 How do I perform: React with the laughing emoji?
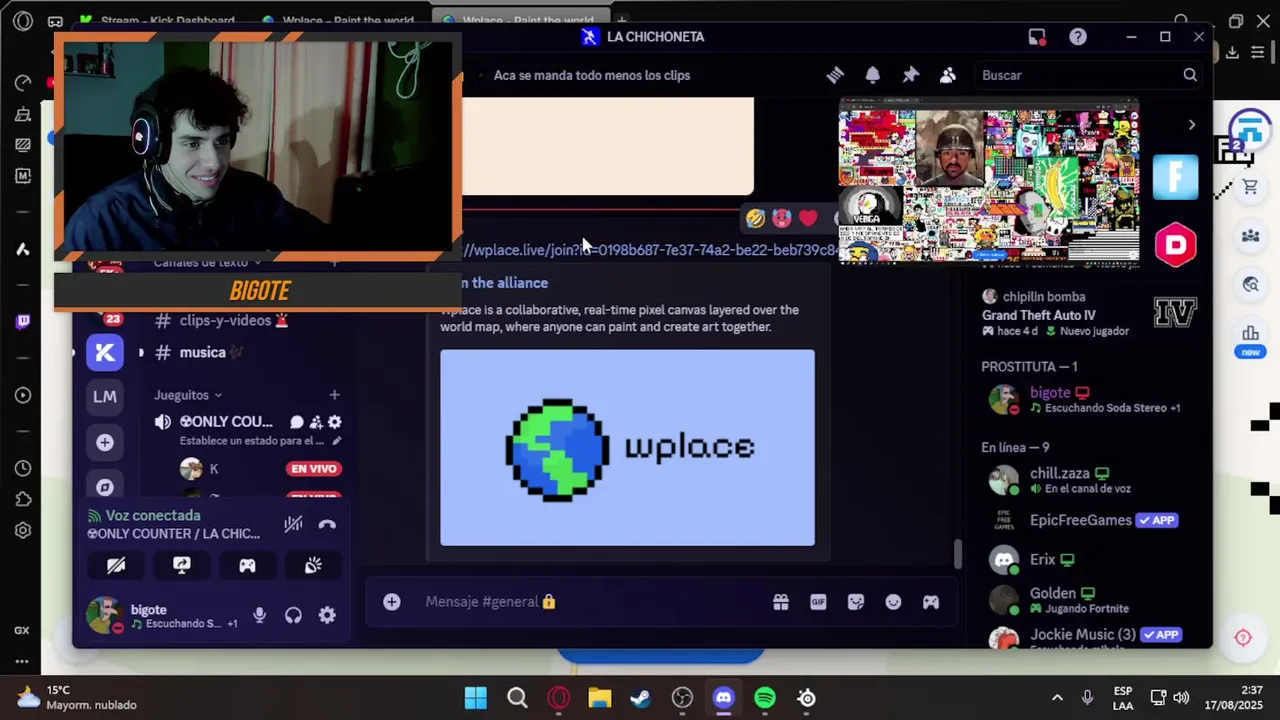(x=755, y=218)
